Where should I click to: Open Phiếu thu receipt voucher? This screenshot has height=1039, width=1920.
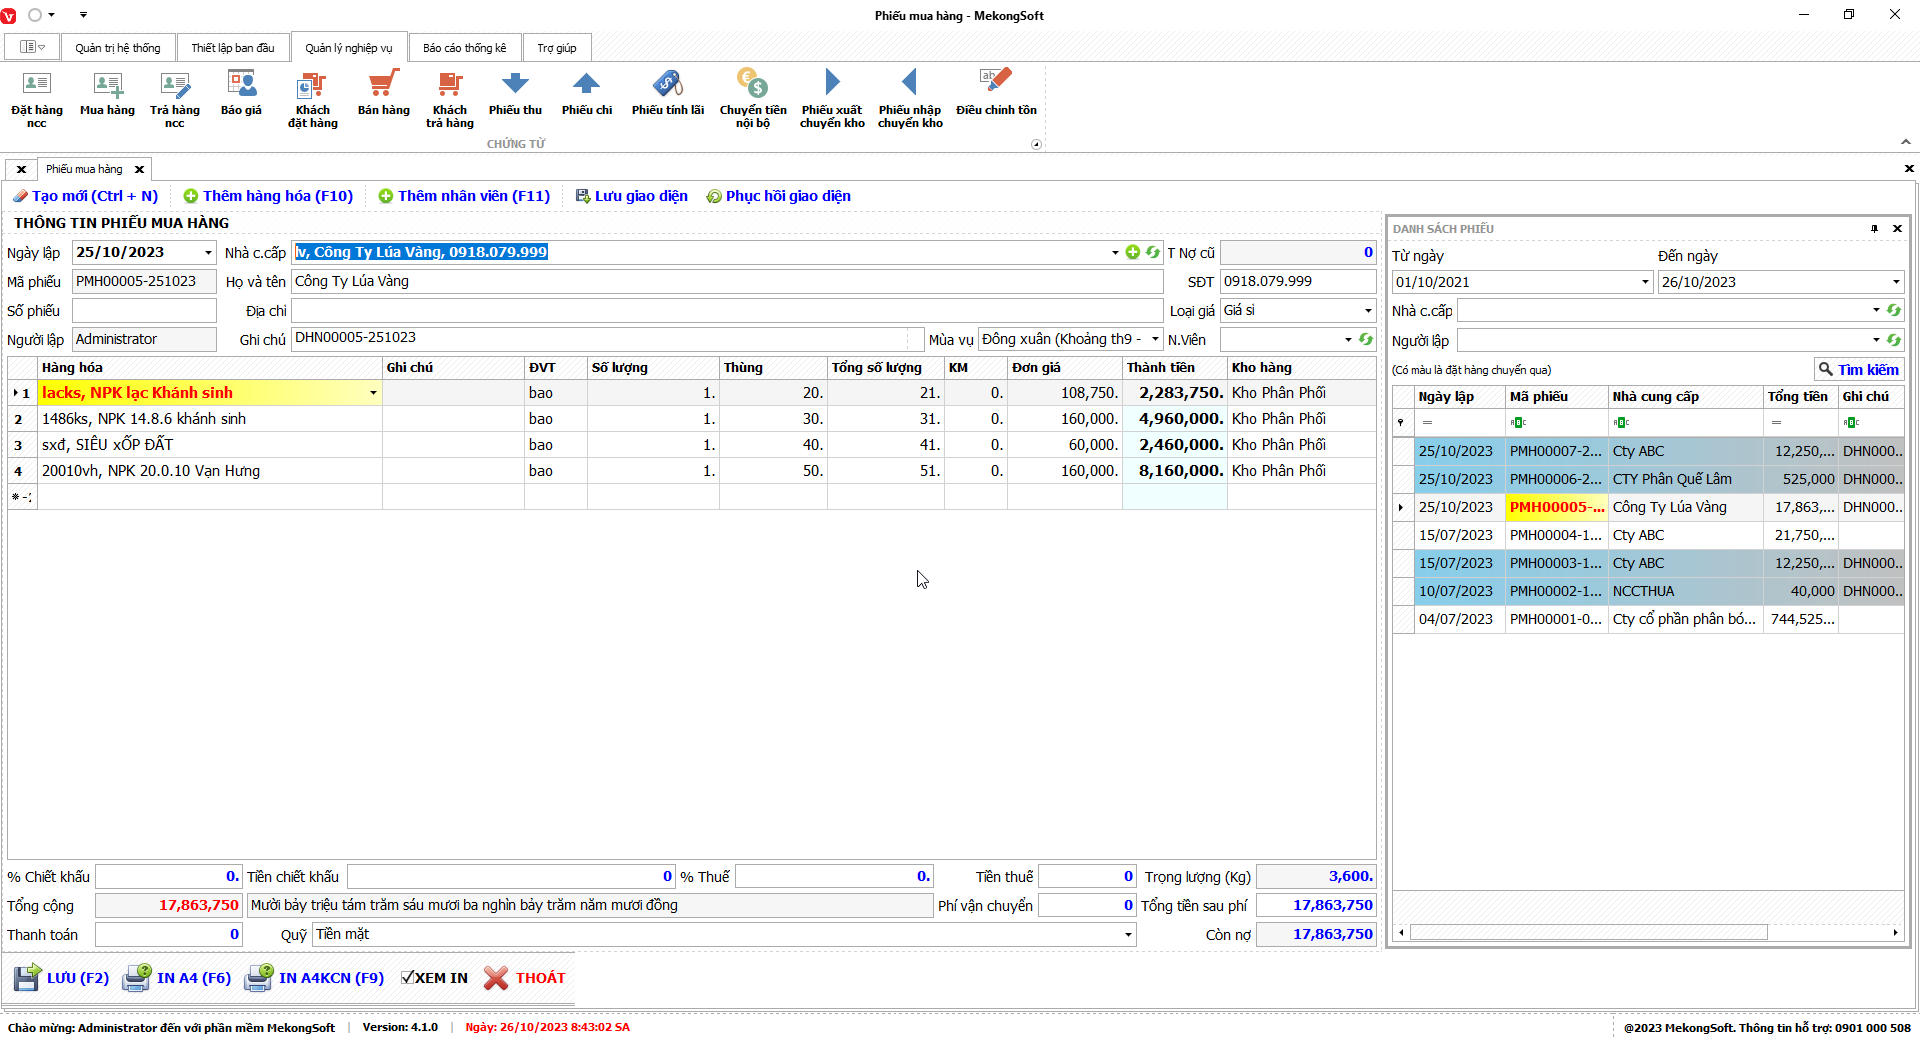[515, 95]
